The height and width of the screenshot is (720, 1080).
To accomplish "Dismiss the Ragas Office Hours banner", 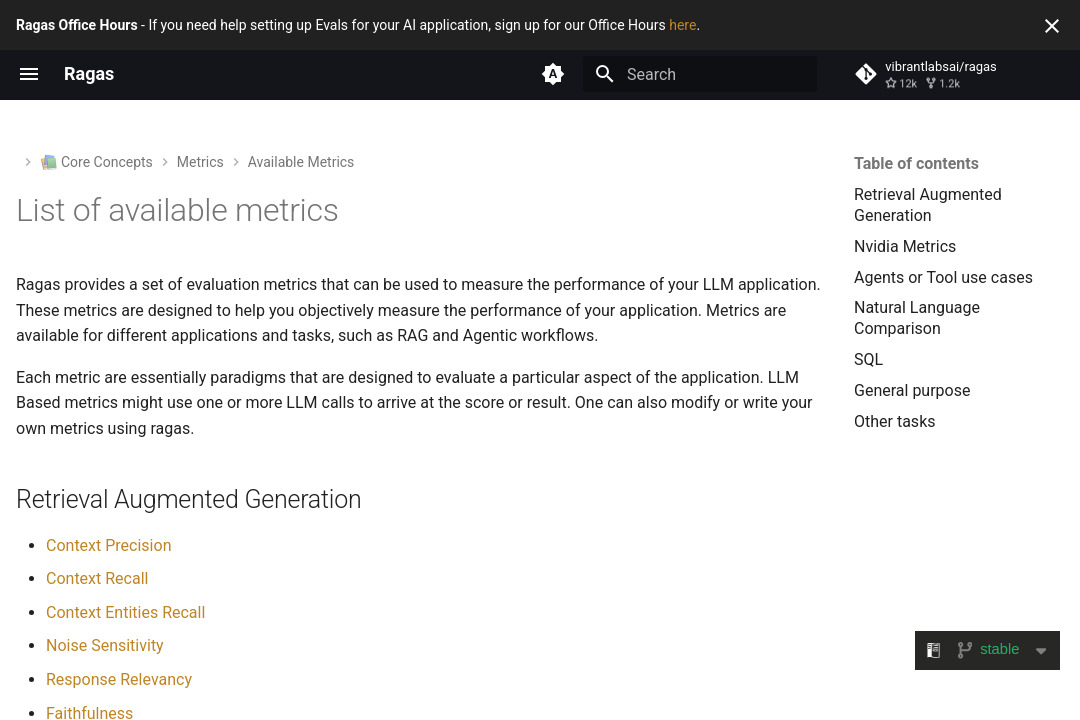I will coord(1052,26).
